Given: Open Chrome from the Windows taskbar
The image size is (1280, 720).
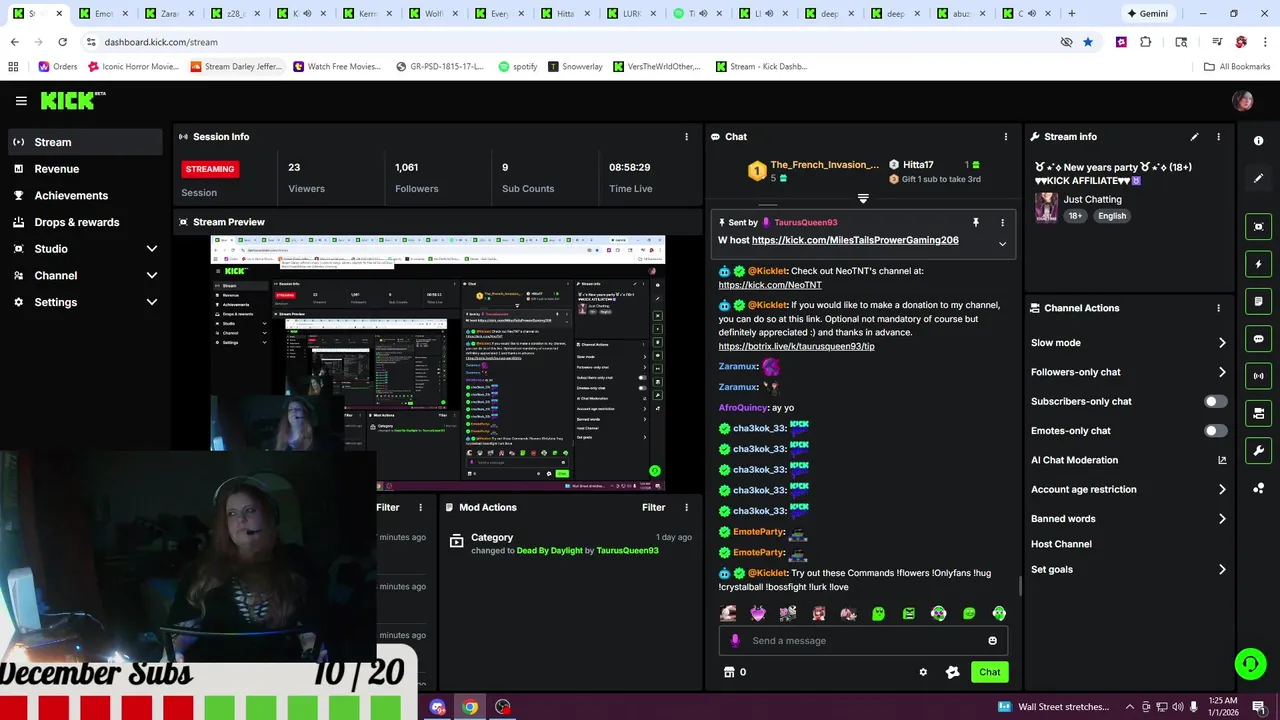Looking at the screenshot, I should 469,707.
